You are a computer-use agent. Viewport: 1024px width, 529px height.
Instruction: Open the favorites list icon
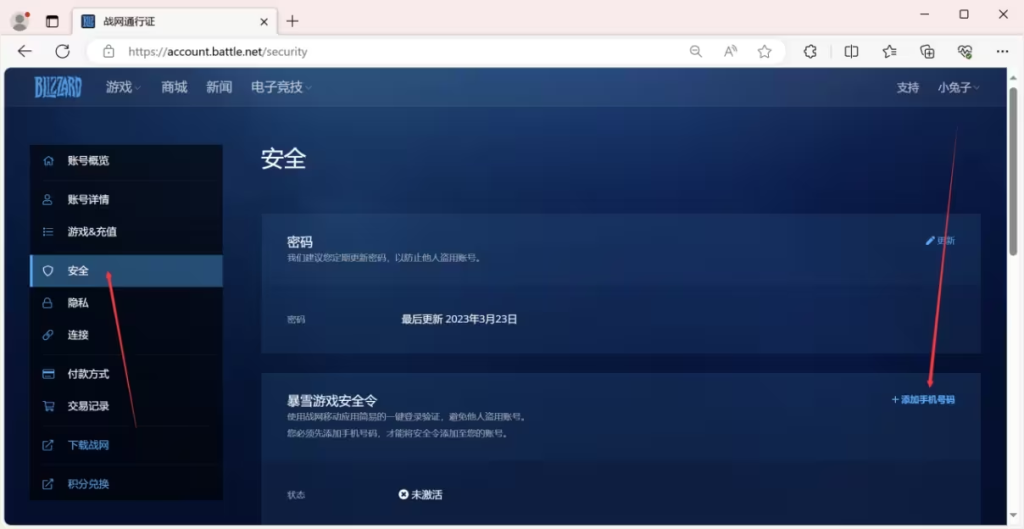click(x=889, y=52)
